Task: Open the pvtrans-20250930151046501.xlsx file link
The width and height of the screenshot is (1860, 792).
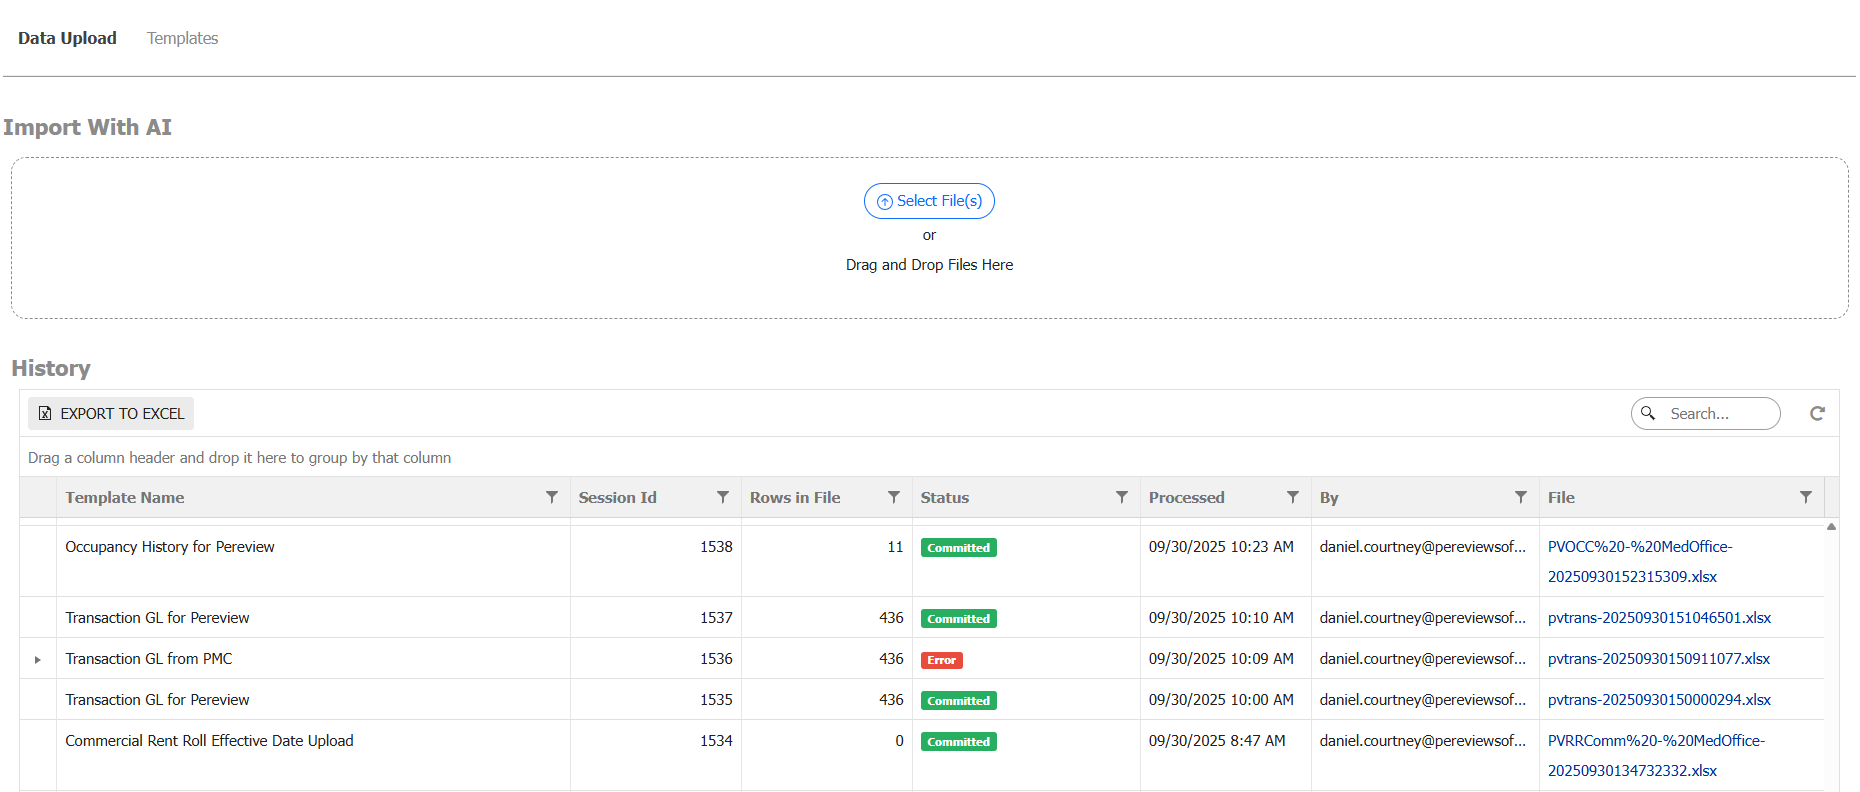Action: [x=1658, y=618]
